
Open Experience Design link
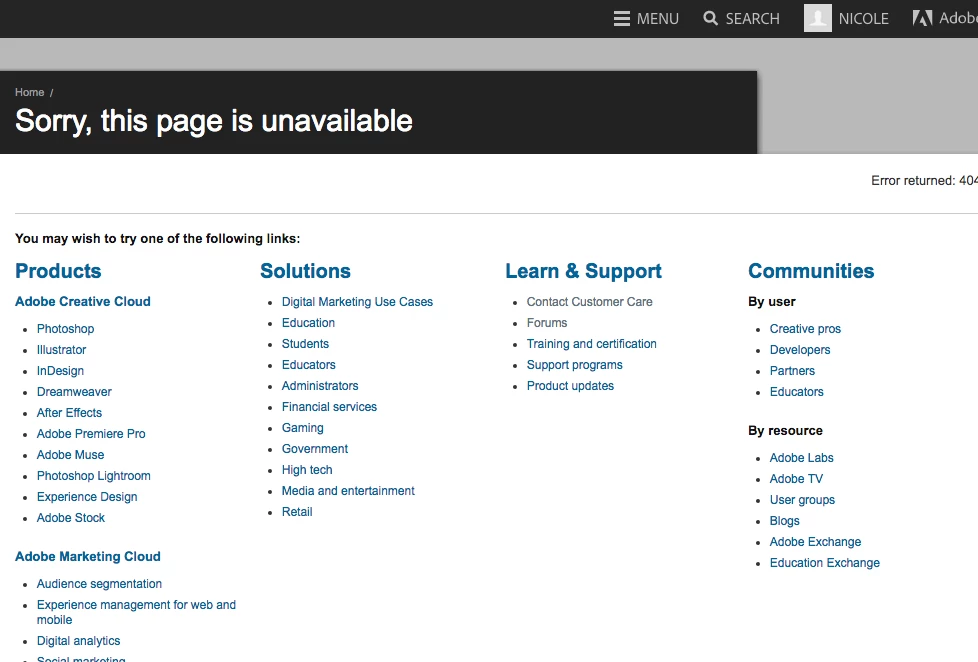(x=87, y=497)
